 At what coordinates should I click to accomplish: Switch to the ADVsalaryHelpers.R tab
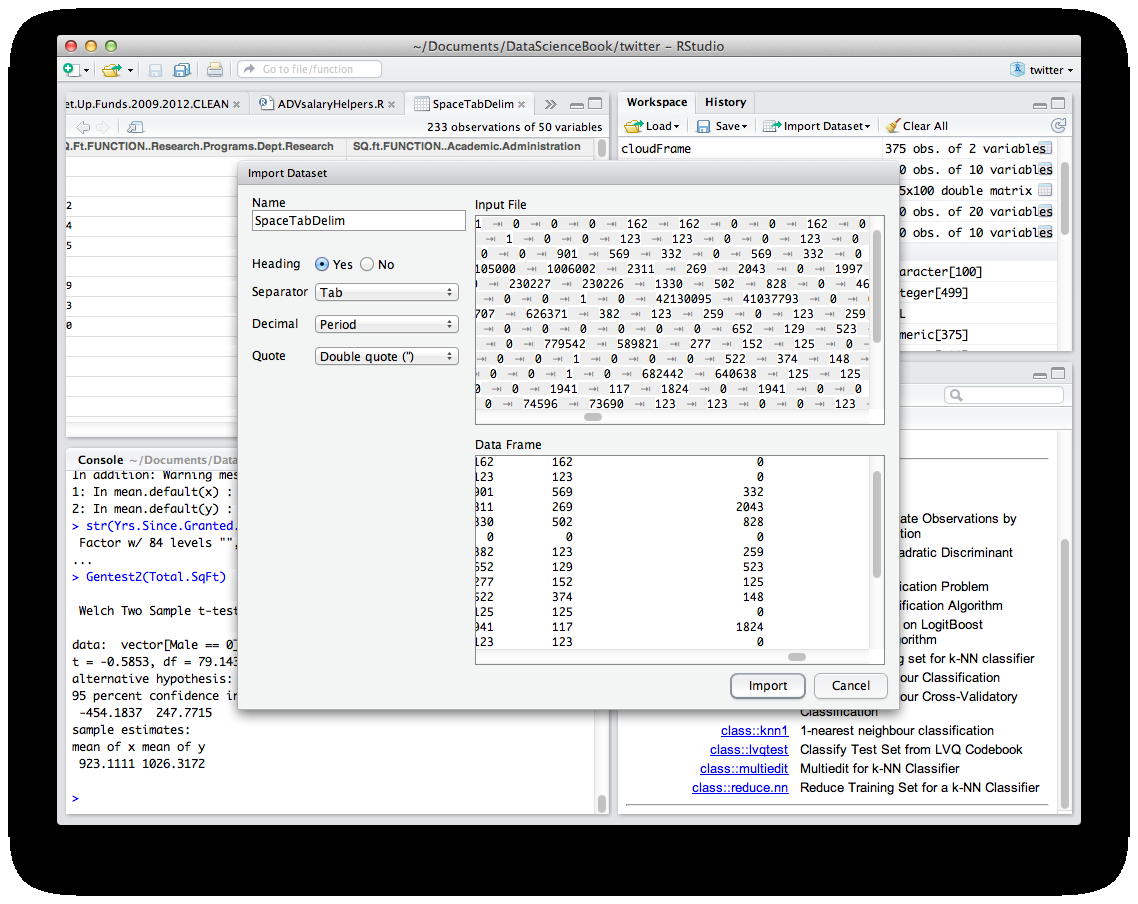(x=330, y=104)
